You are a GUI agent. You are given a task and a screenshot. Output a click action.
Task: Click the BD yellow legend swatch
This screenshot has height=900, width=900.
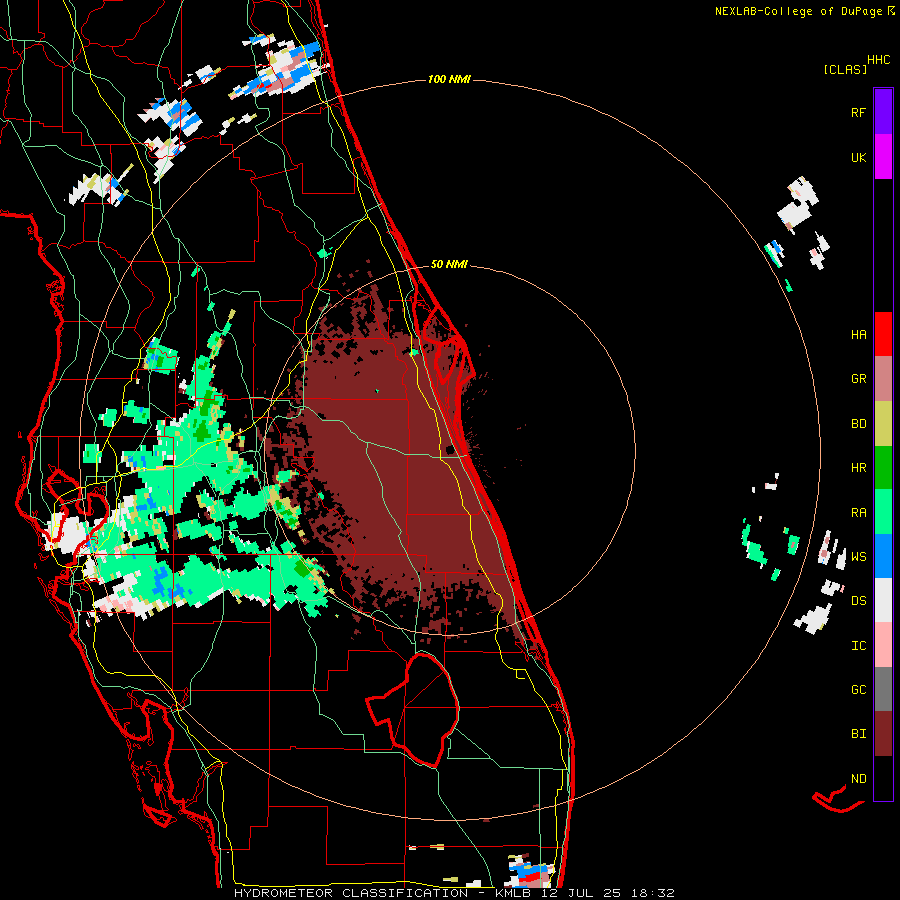pyautogui.click(x=883, y=424)
